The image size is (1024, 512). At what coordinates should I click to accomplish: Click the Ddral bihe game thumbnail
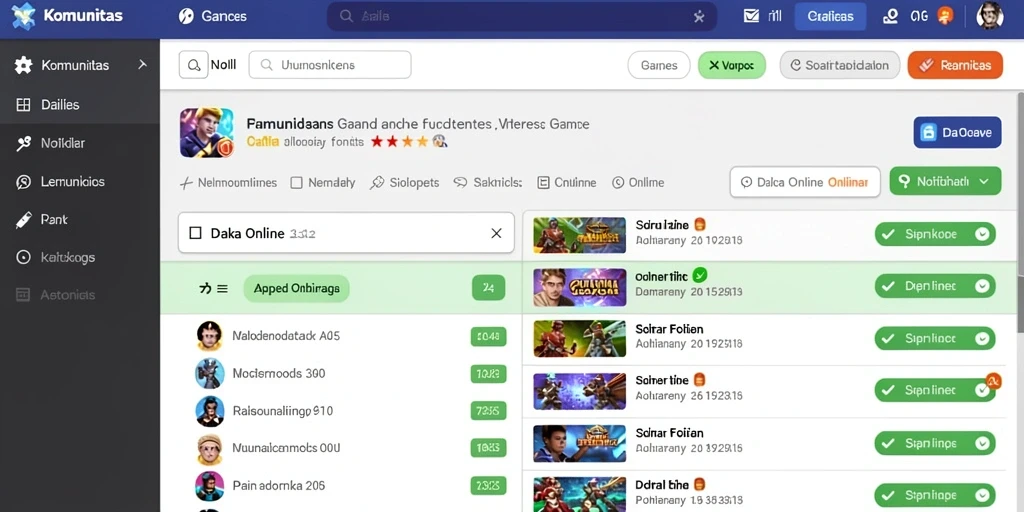point(579,494)
